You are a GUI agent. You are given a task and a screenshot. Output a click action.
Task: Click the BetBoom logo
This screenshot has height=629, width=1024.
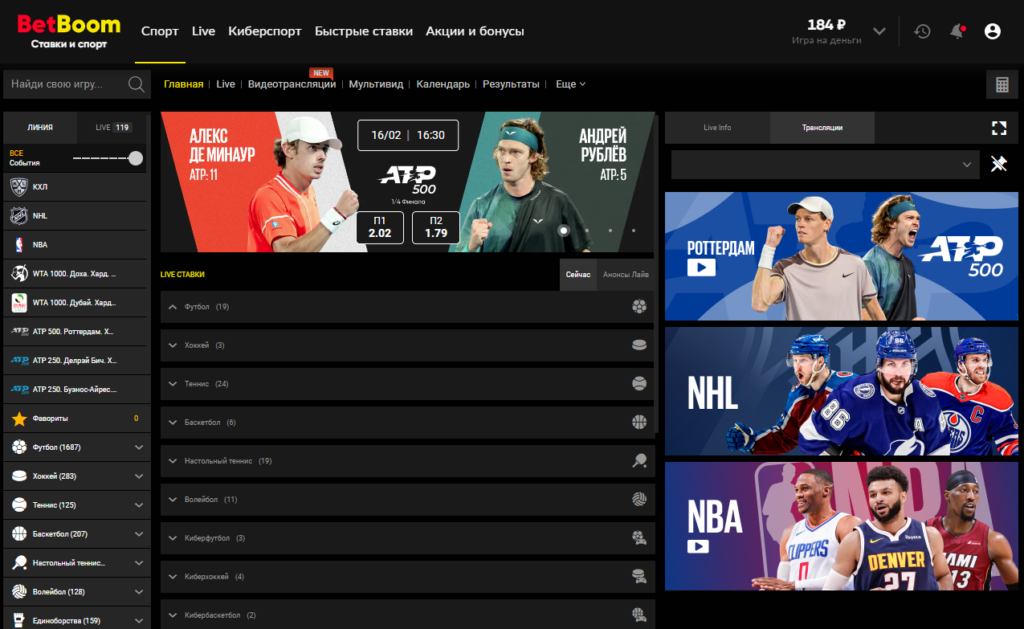point(69,31)
